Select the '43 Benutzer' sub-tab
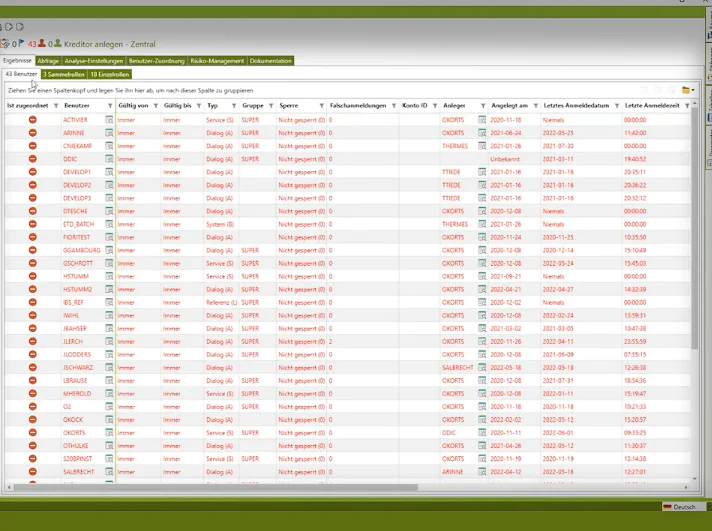 tap(21, 74)
